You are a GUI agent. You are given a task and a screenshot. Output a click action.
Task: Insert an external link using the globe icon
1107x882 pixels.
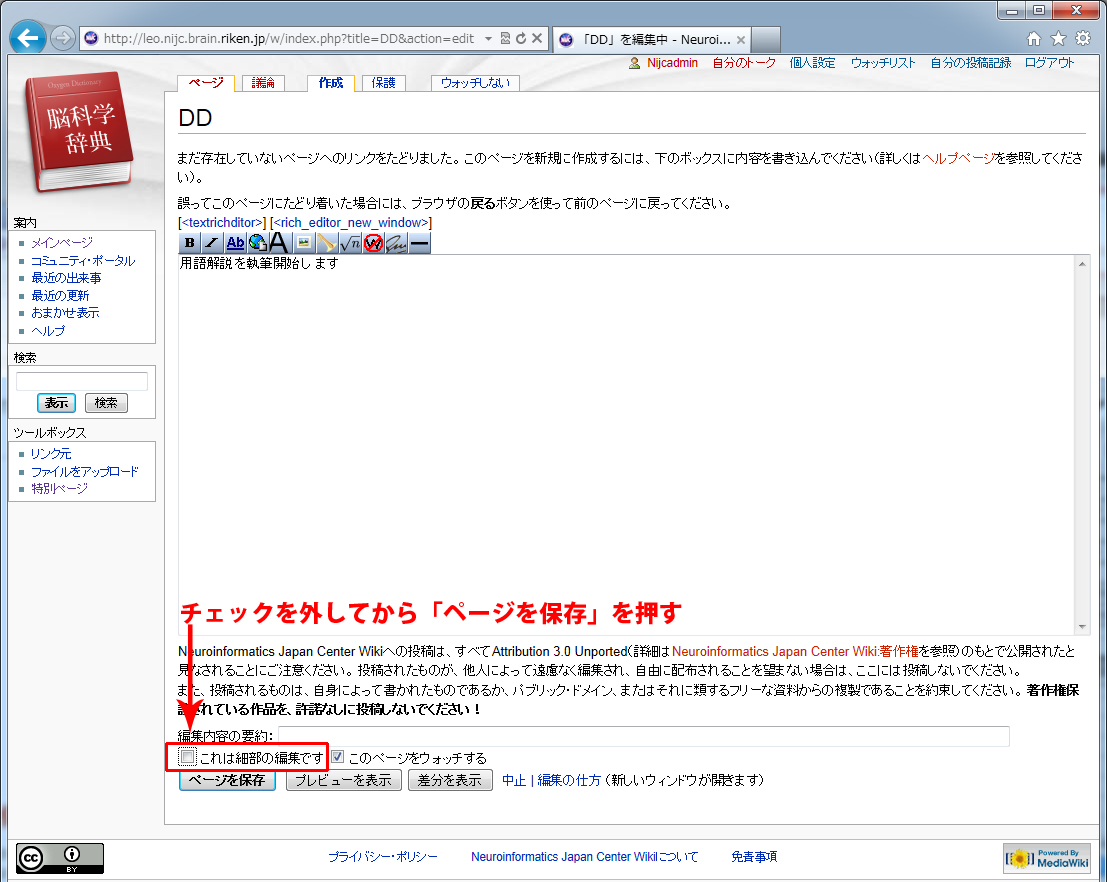258,243
